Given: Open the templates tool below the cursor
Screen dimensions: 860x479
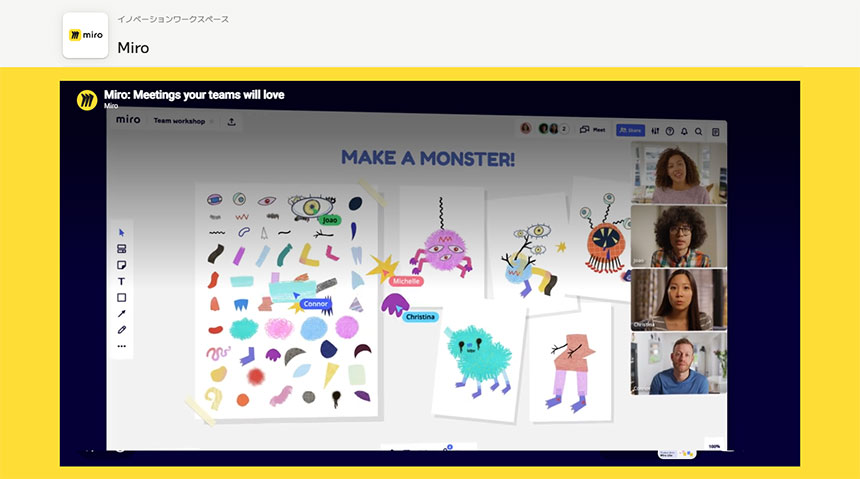Looking at the screenshot, I should (122, 249).
